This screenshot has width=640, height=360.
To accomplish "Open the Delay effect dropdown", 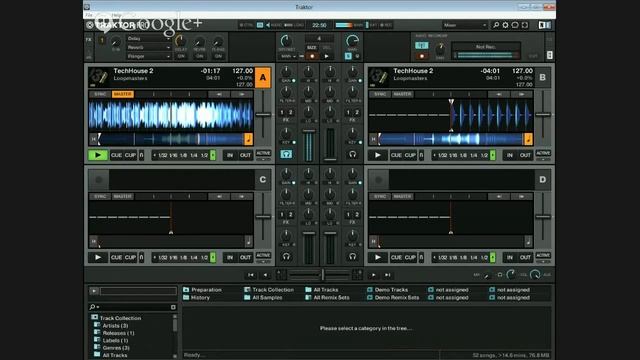I will (x=148, y=38).
